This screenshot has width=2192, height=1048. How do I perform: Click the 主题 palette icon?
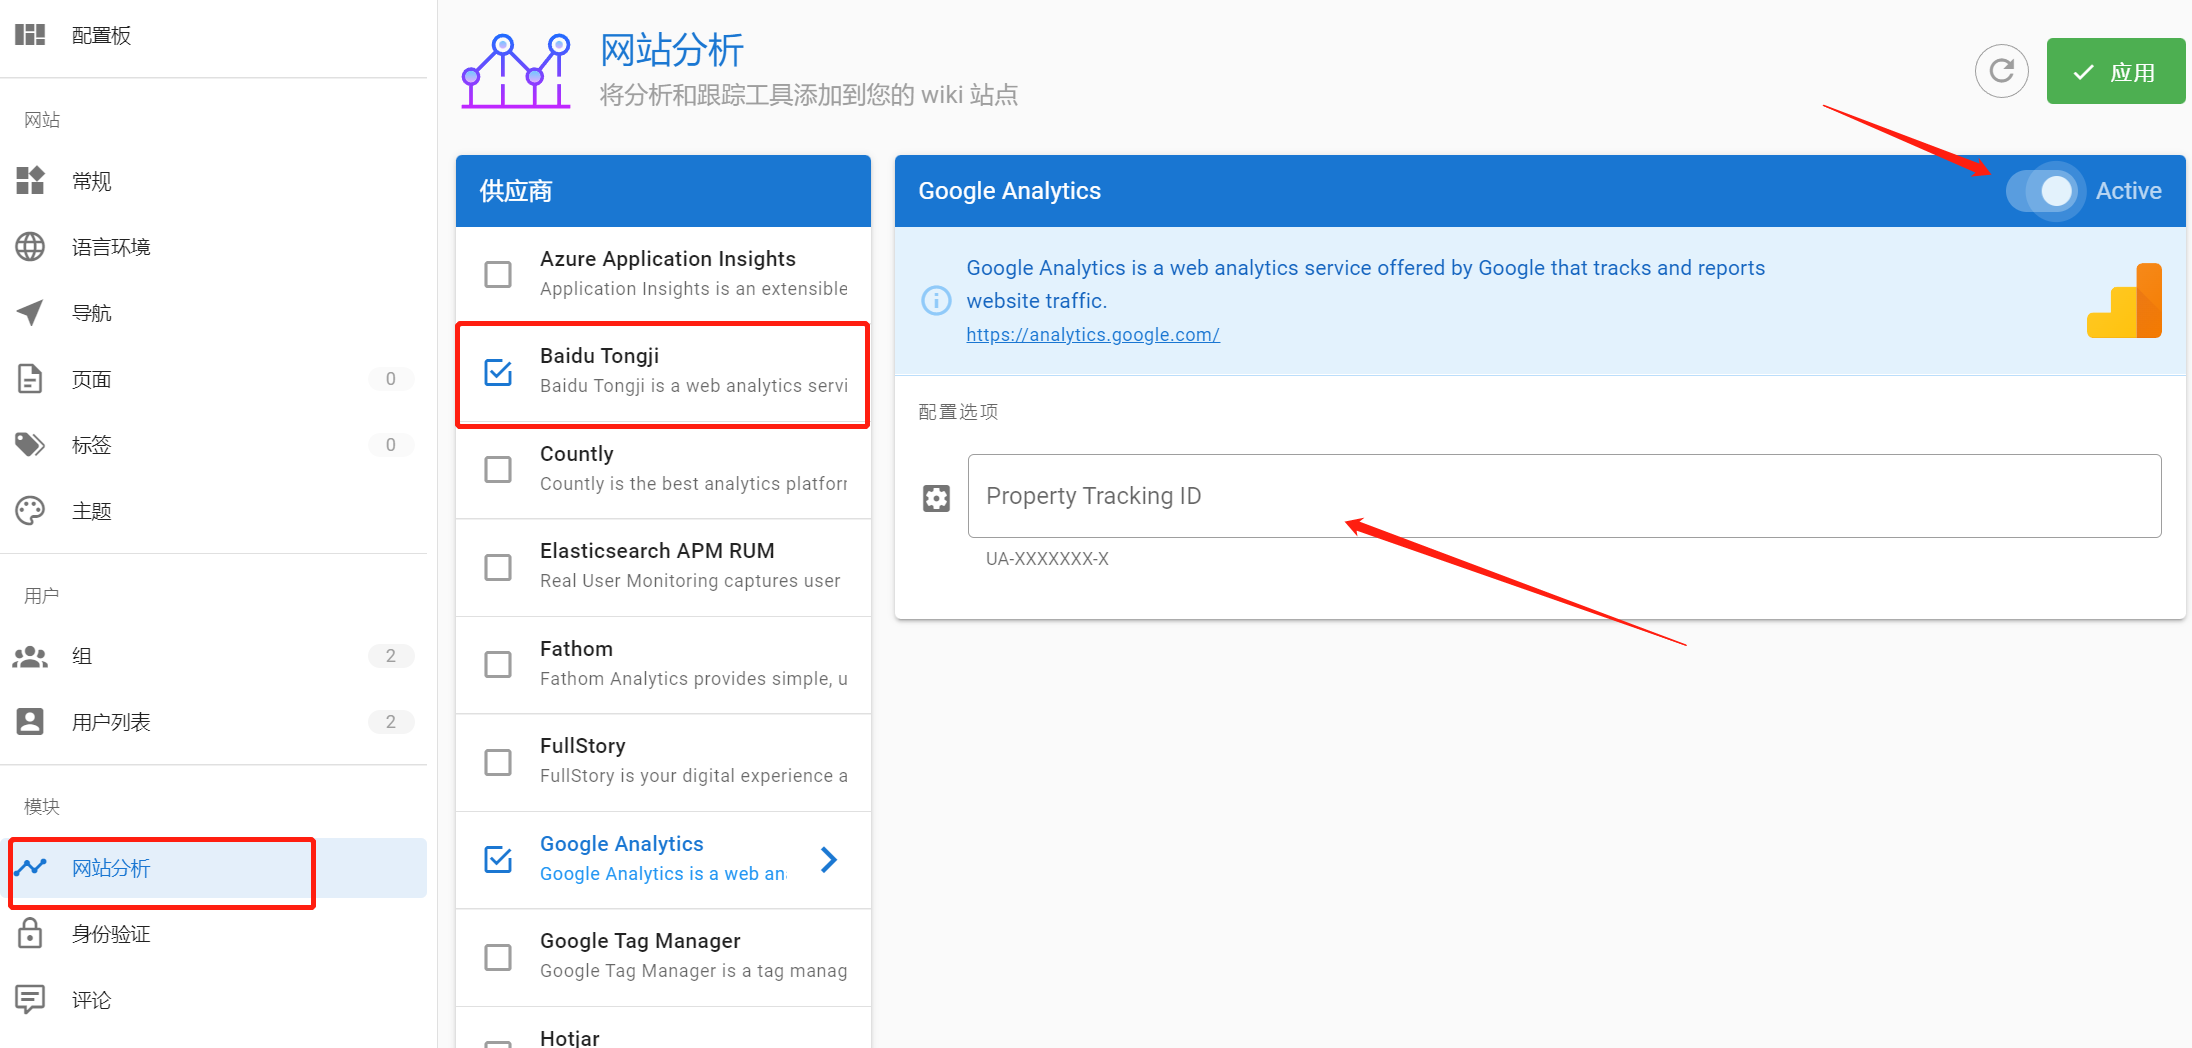pyautogui.click(x=30, y=511)
